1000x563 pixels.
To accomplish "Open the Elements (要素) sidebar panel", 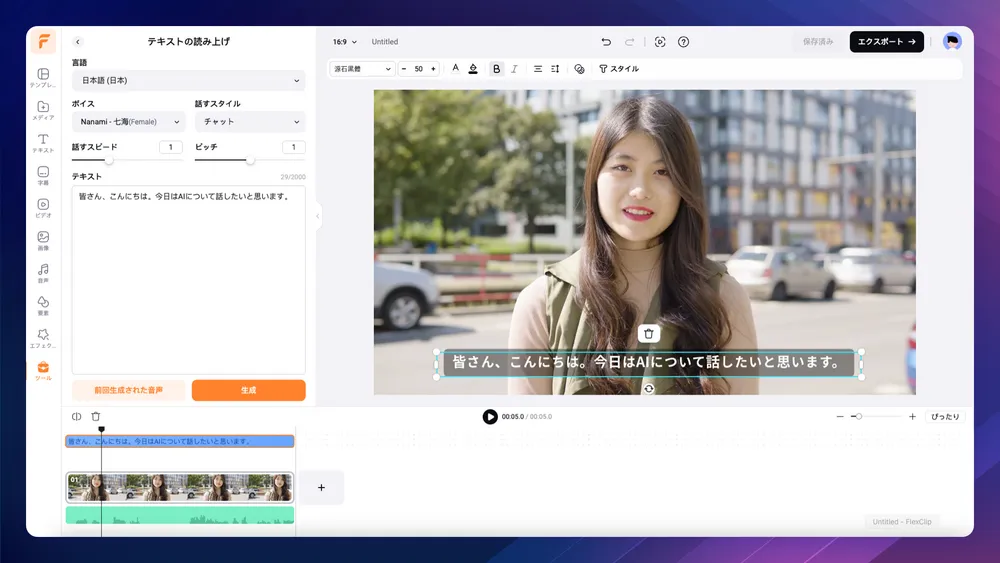I will point(43,305).
